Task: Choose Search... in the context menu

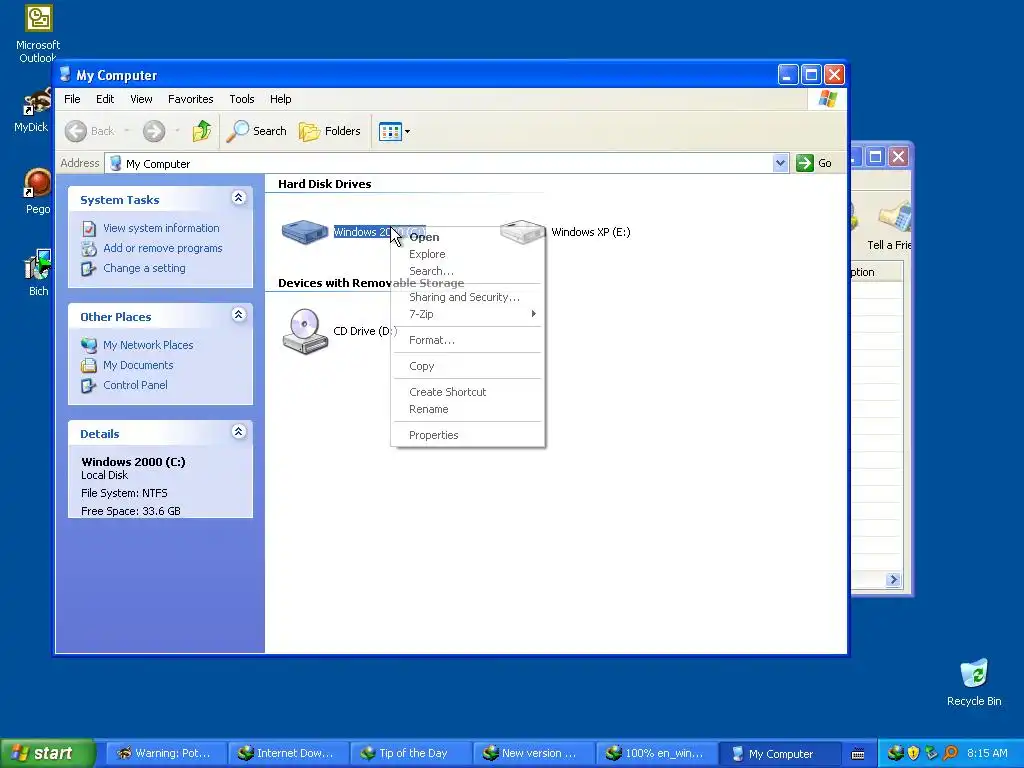Action: coord(468,271)
